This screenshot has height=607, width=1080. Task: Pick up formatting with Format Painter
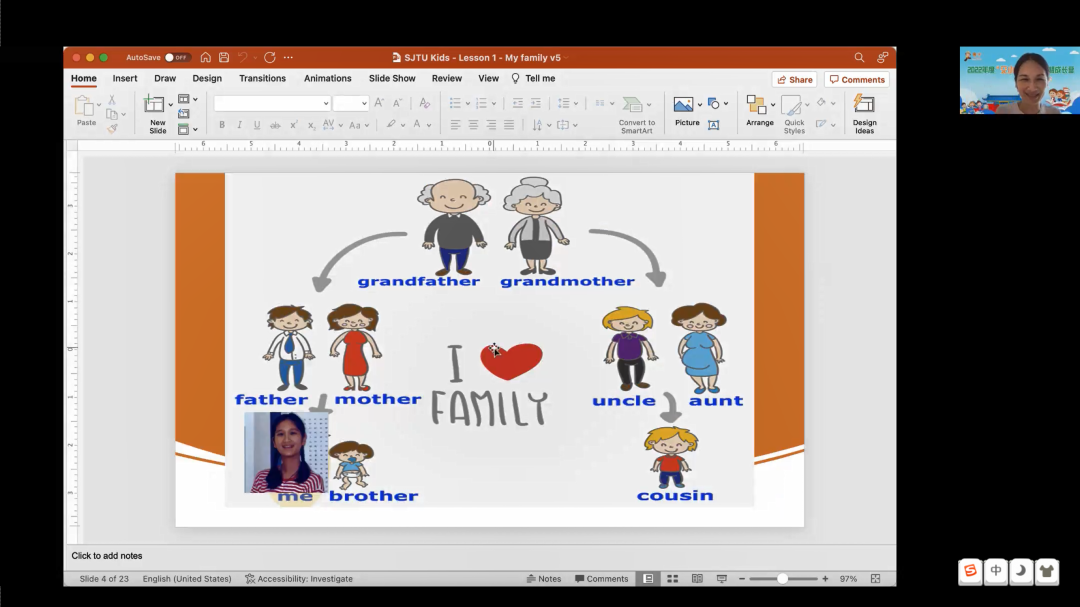point(112,128)
